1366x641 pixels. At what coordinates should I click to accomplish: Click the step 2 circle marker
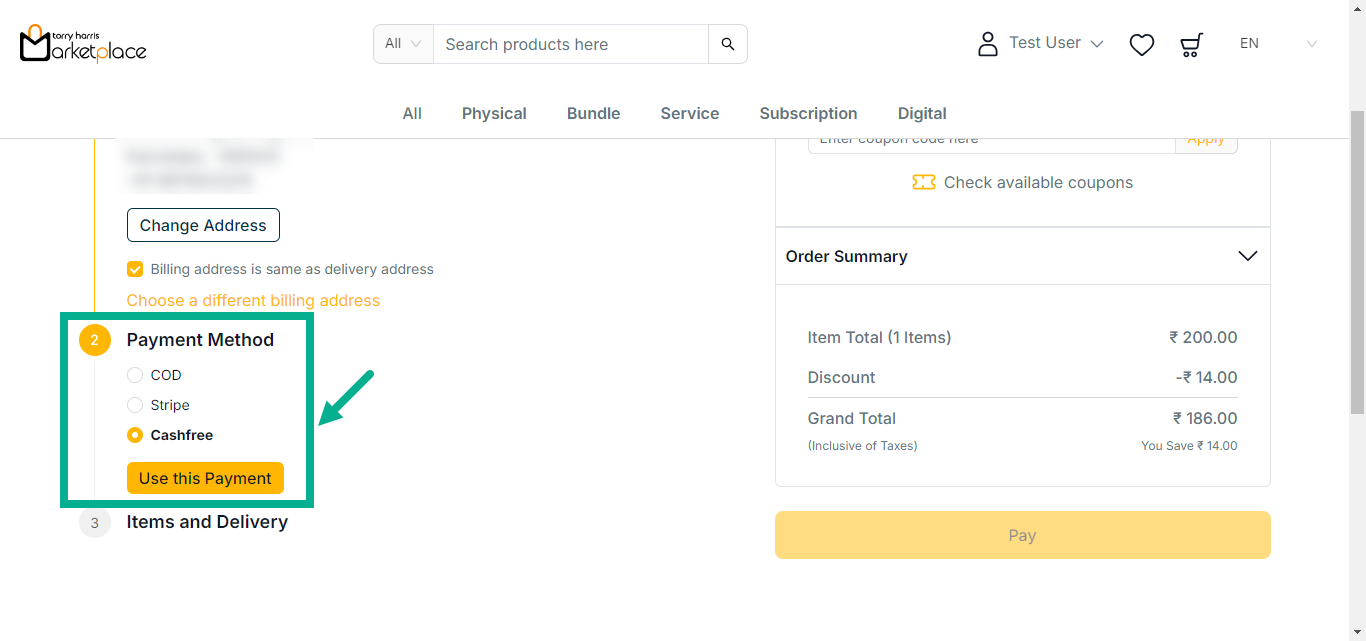pyautogui.click(x=95, y=340)
